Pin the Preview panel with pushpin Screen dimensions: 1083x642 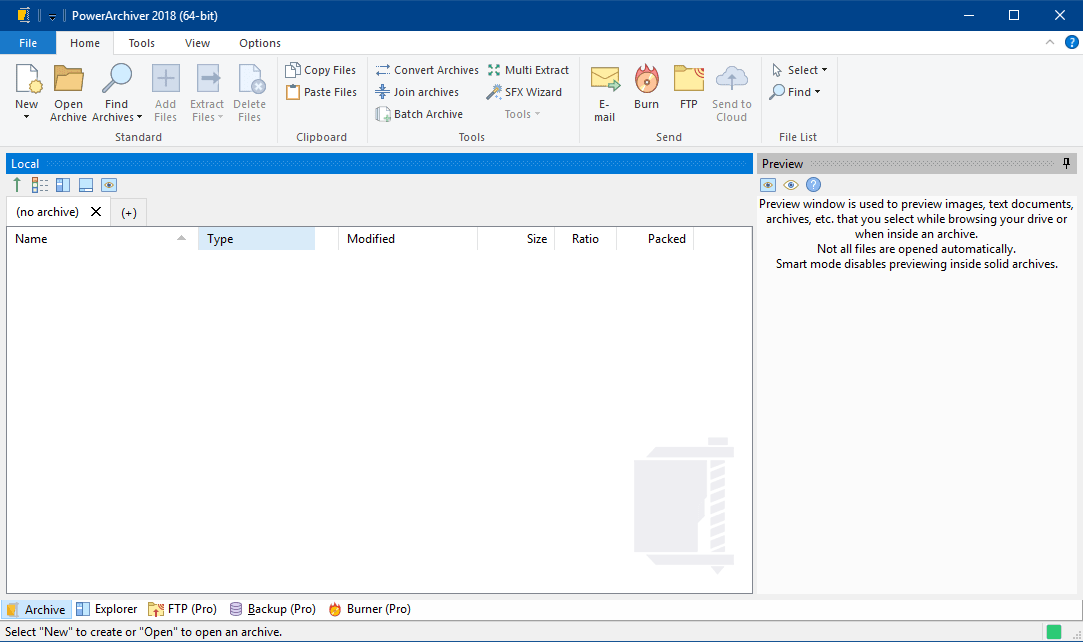coord(1066,163)
